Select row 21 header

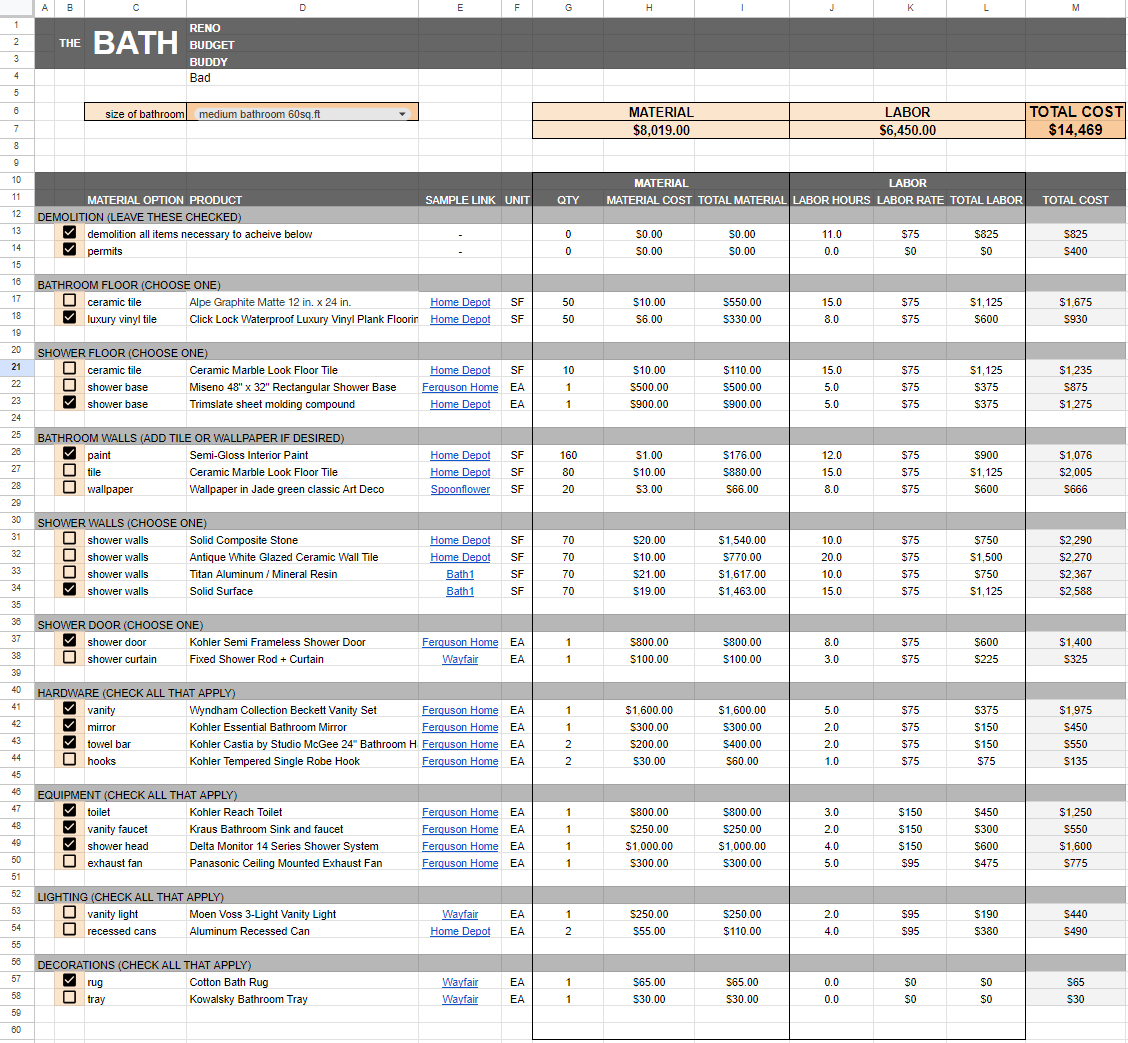(x=17, y=367)
